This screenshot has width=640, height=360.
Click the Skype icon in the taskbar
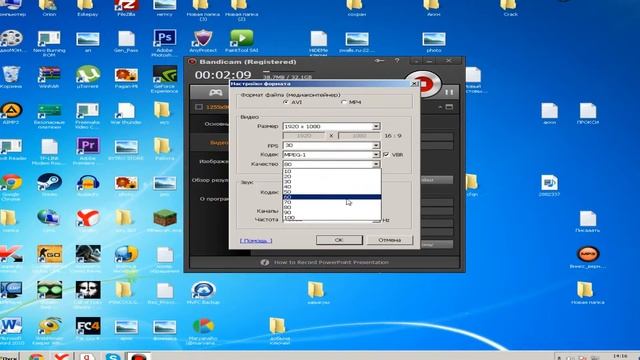[113, 356]
